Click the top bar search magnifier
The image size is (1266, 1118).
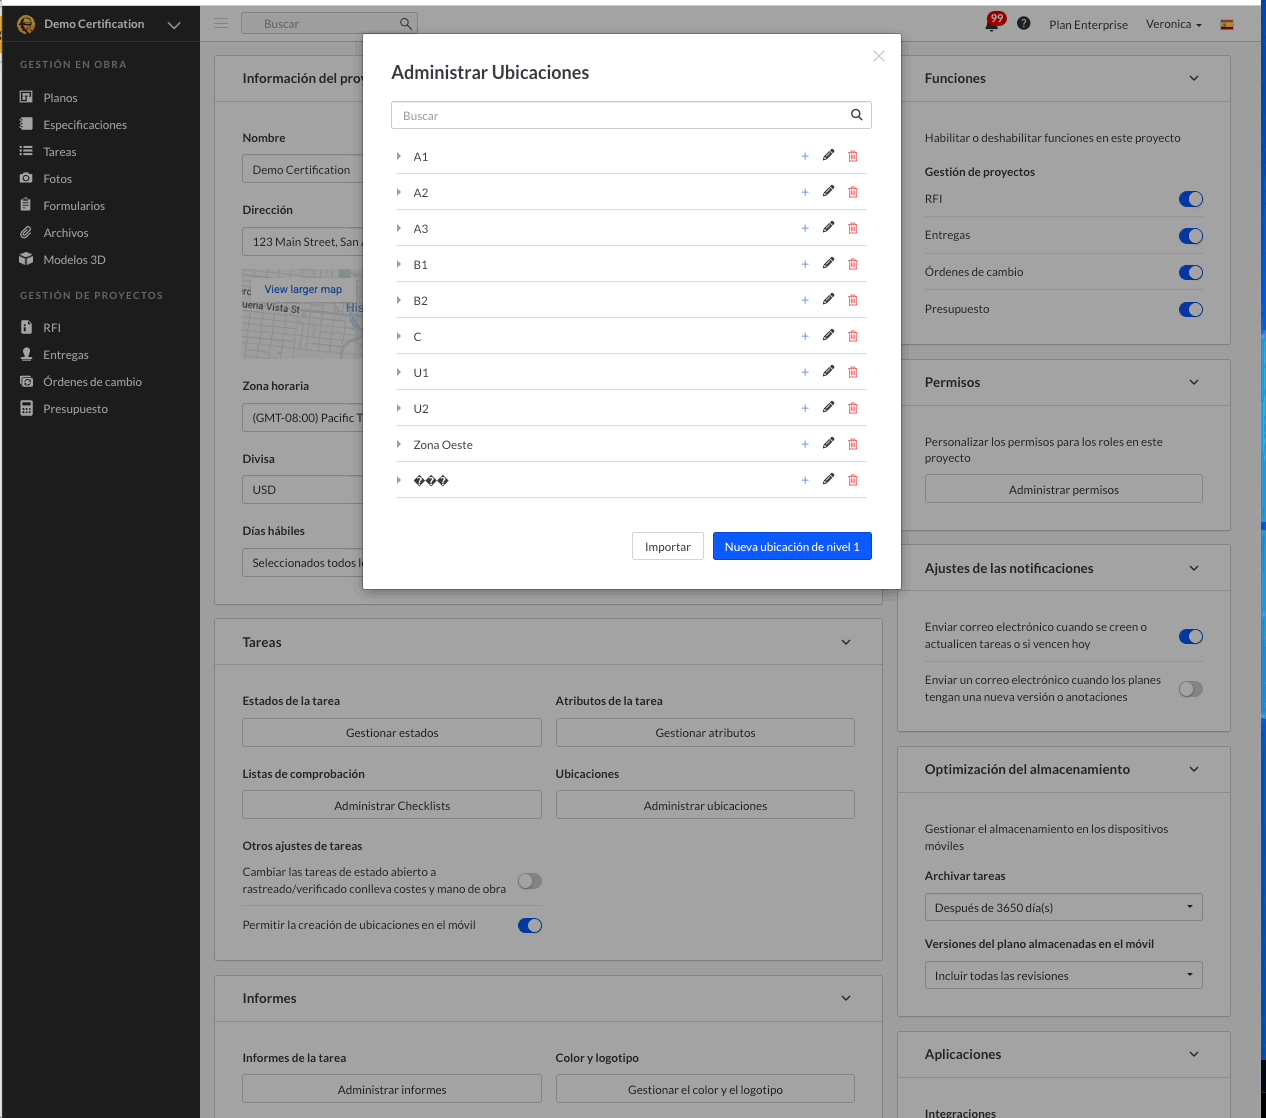(x=405, y=23)
